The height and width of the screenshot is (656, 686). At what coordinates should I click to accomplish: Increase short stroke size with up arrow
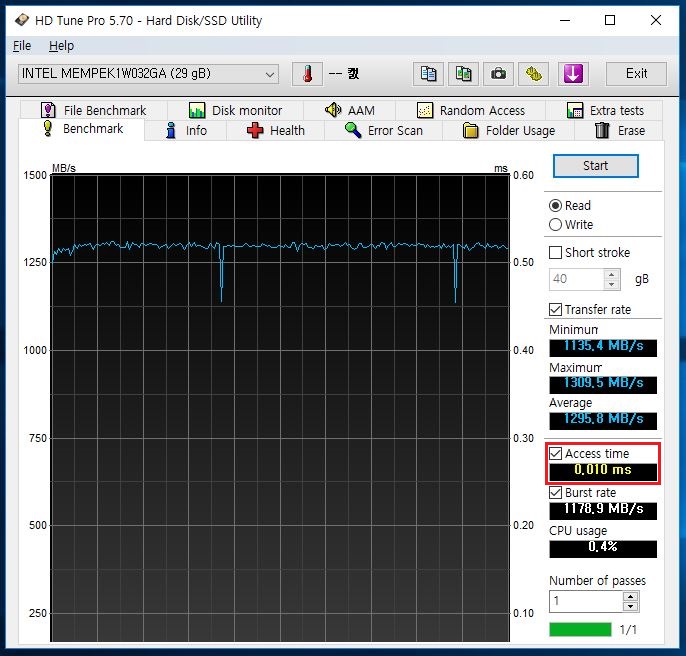coord(612,274)
